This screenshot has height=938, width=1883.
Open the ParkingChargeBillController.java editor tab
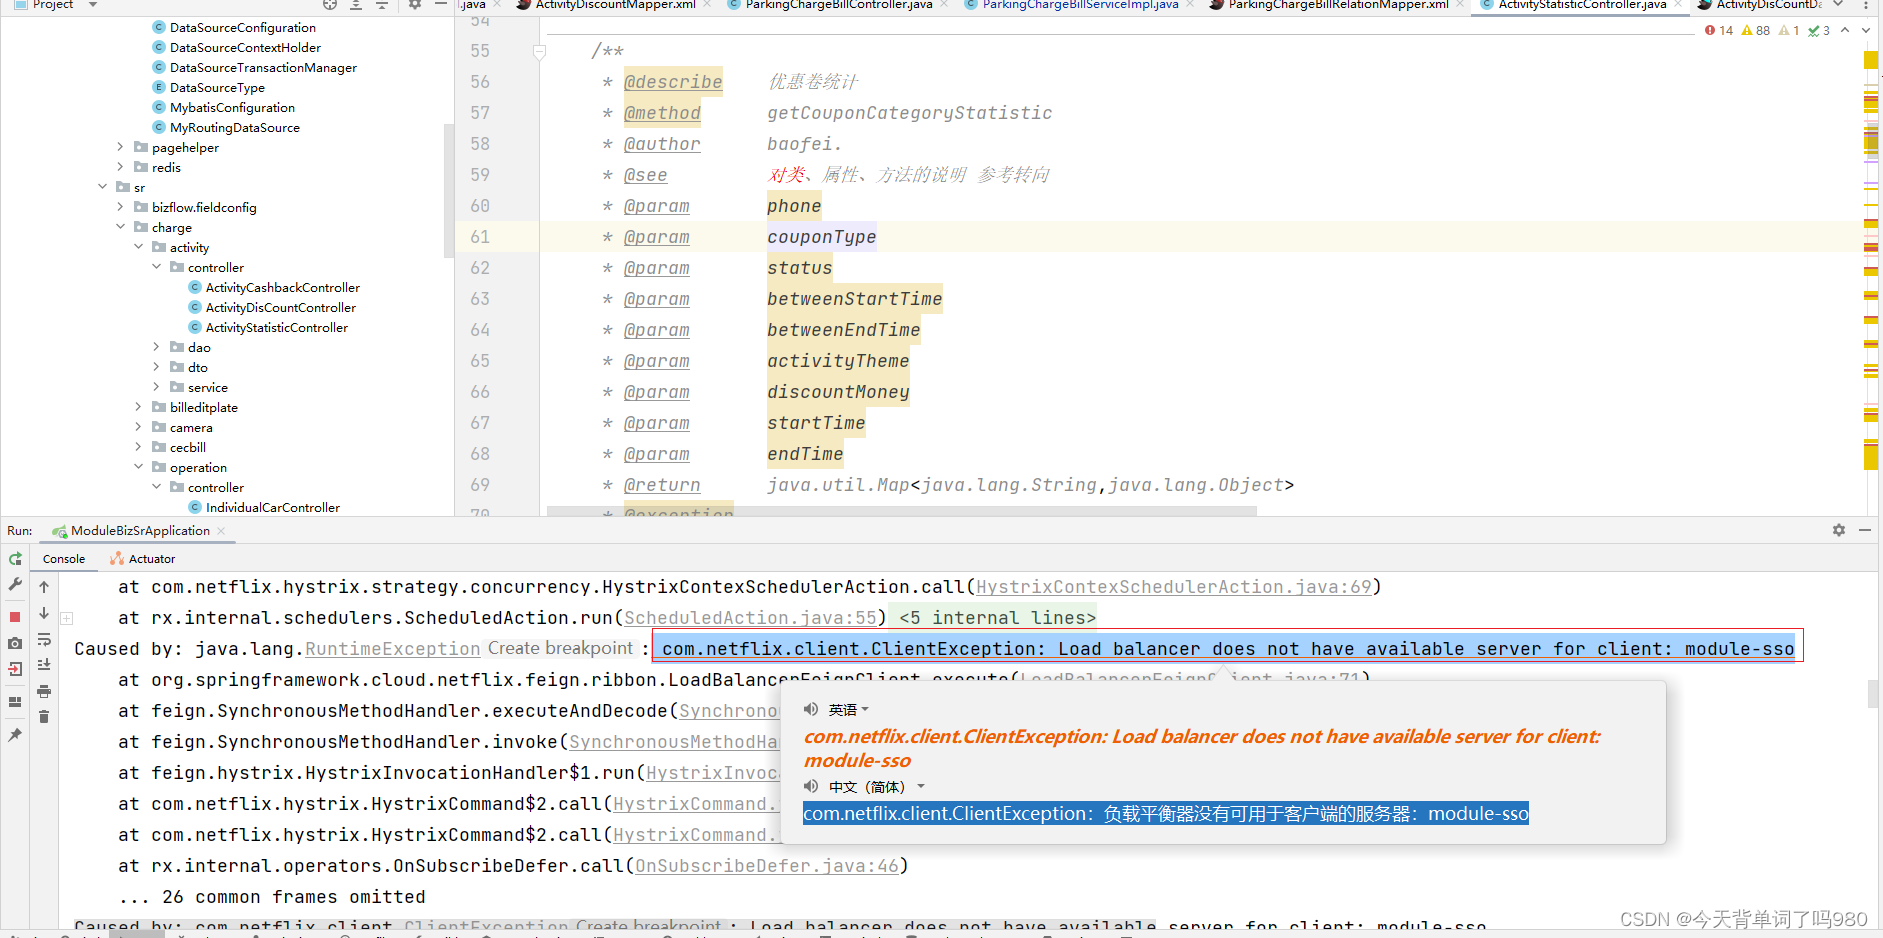tap(837, 4)
